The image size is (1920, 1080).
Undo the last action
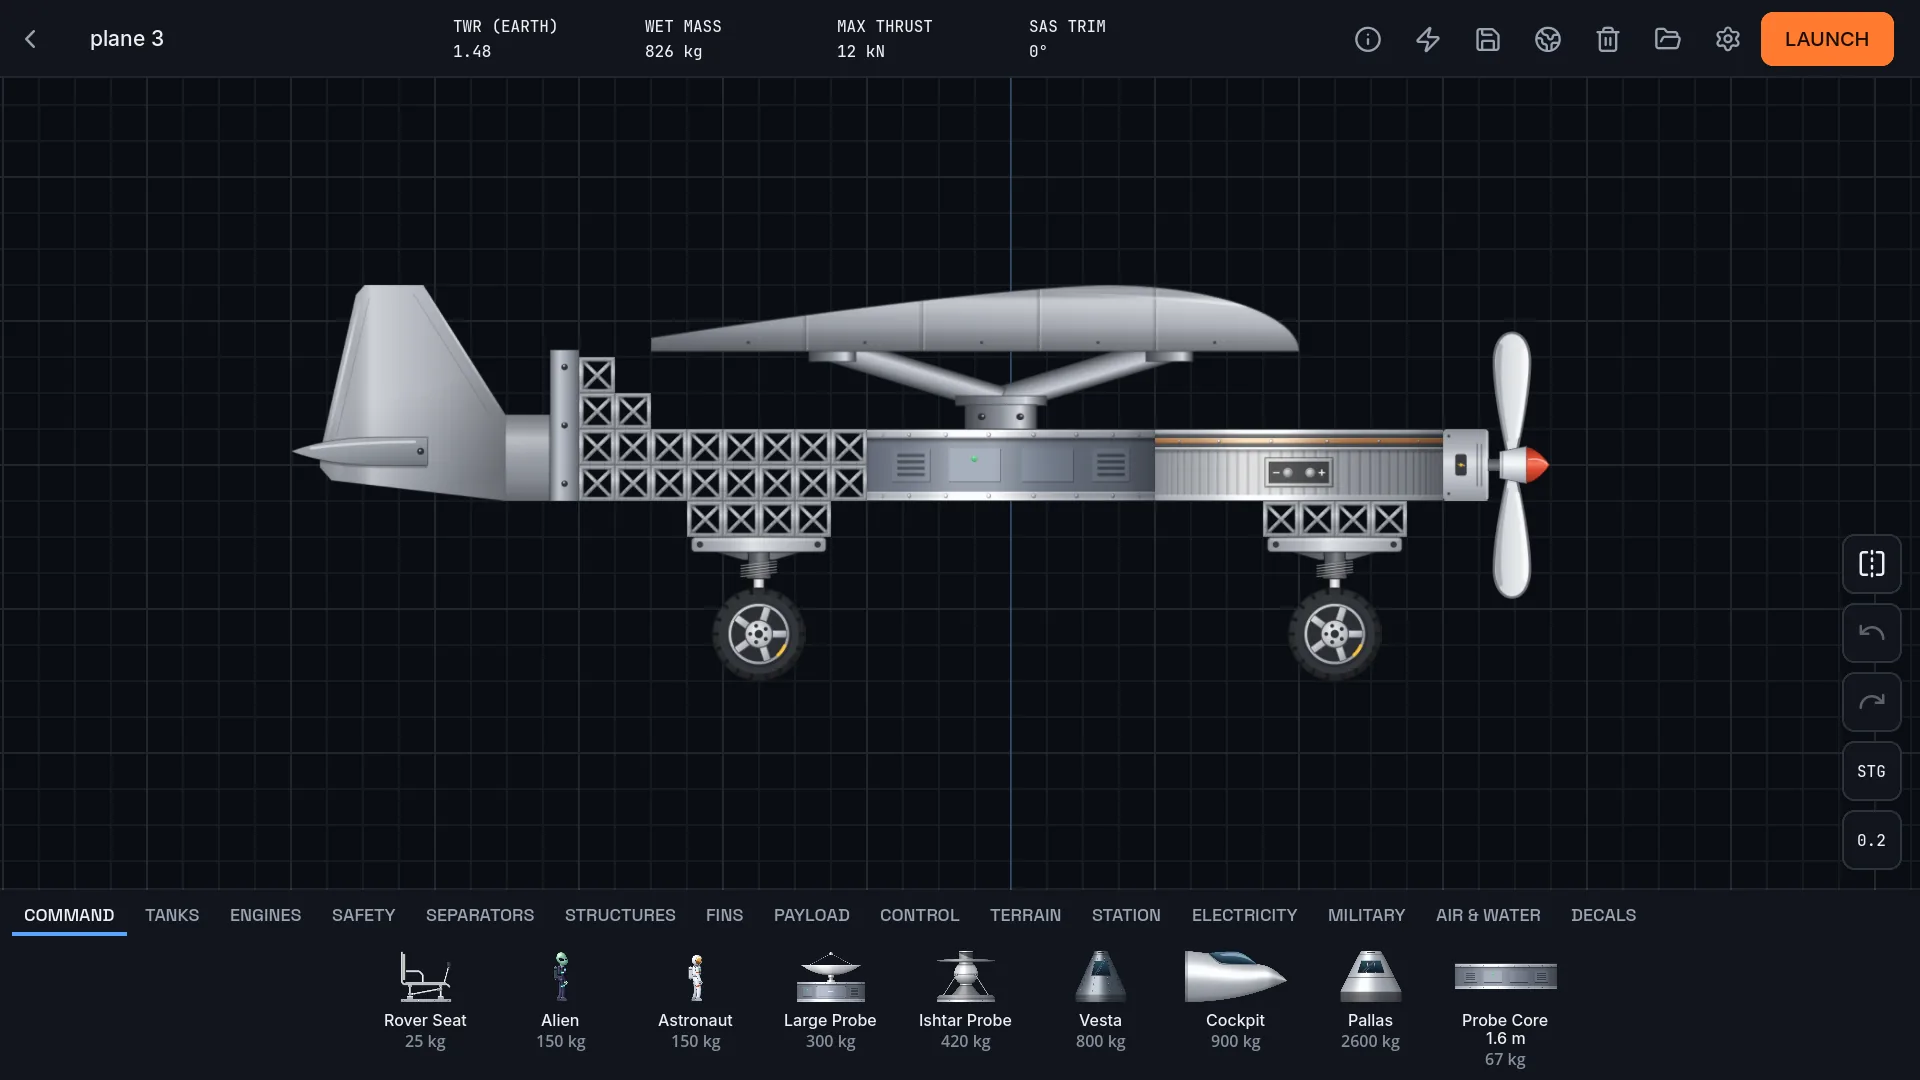tap(1872, 633)
